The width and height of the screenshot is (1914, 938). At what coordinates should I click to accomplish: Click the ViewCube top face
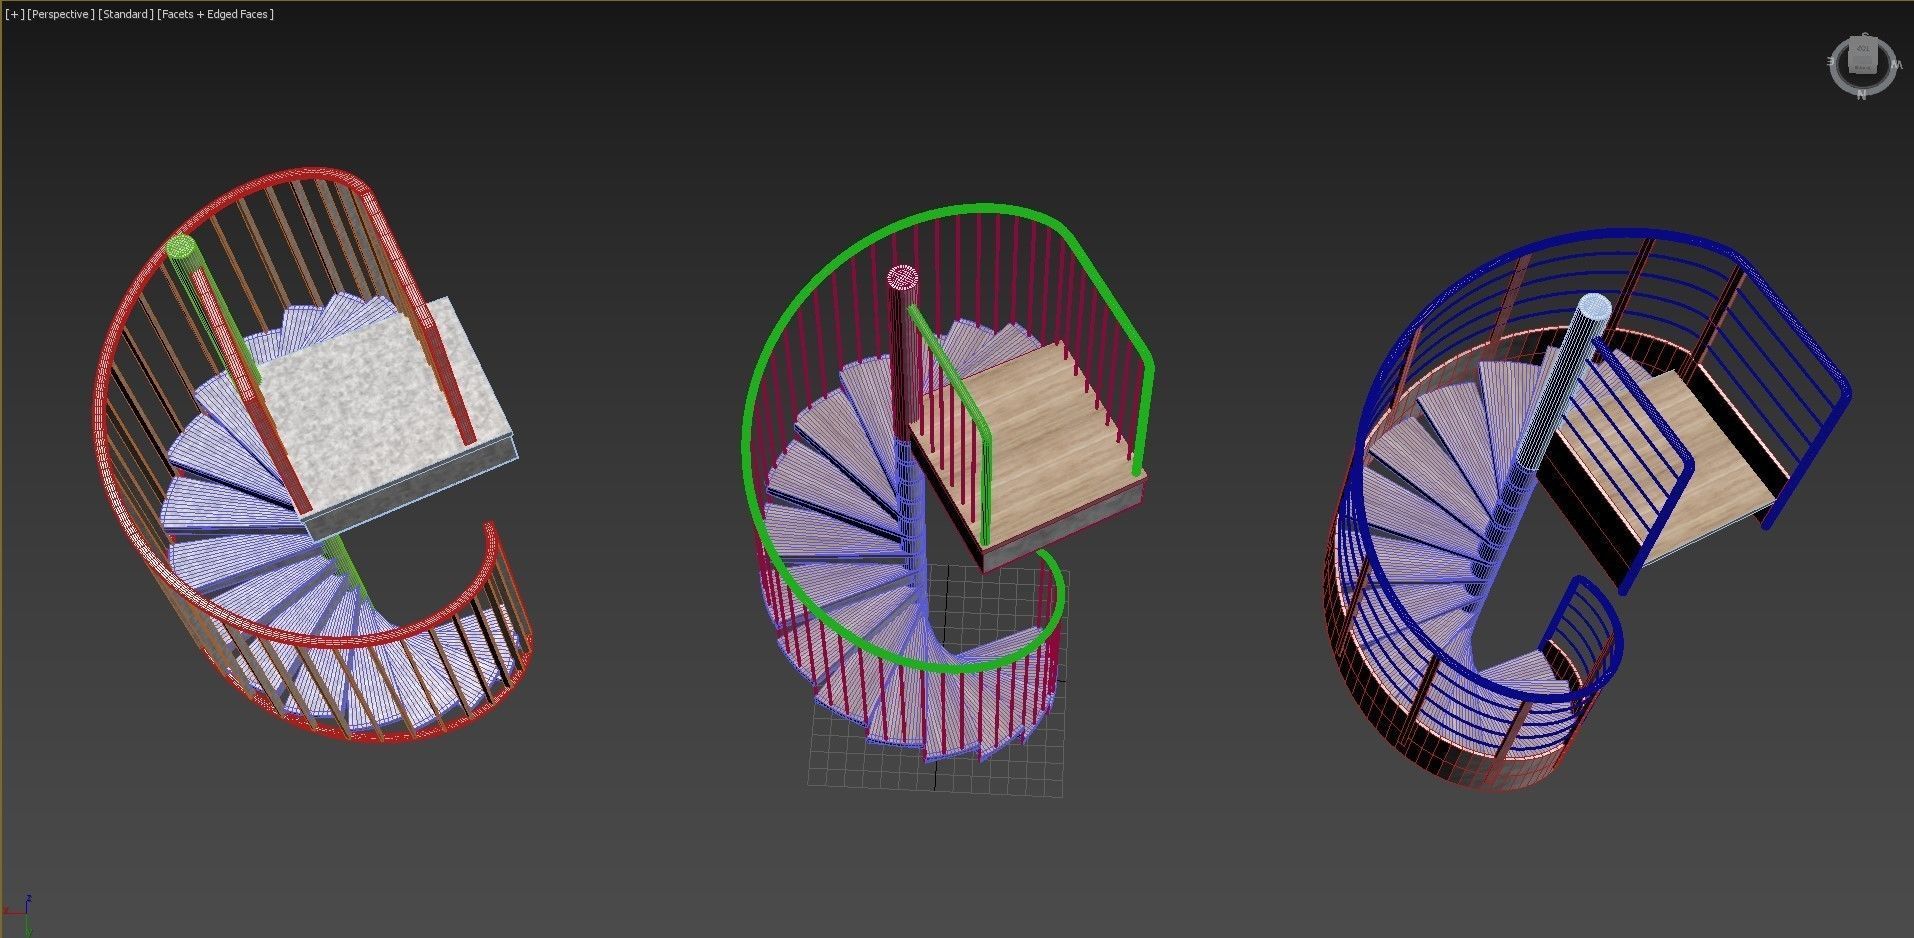click(x=1863, y=47)
